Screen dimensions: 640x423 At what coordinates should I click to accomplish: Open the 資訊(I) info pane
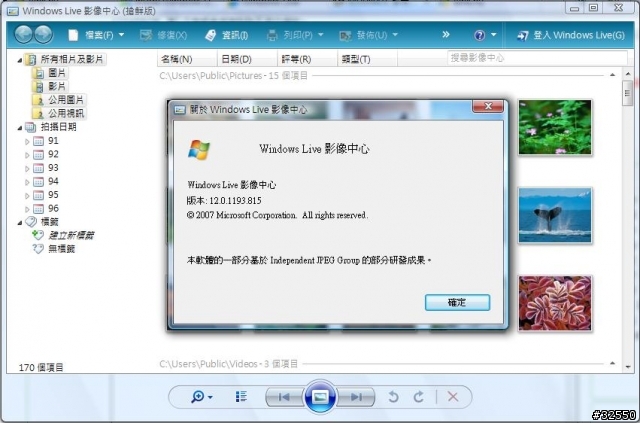click(227, 35)
